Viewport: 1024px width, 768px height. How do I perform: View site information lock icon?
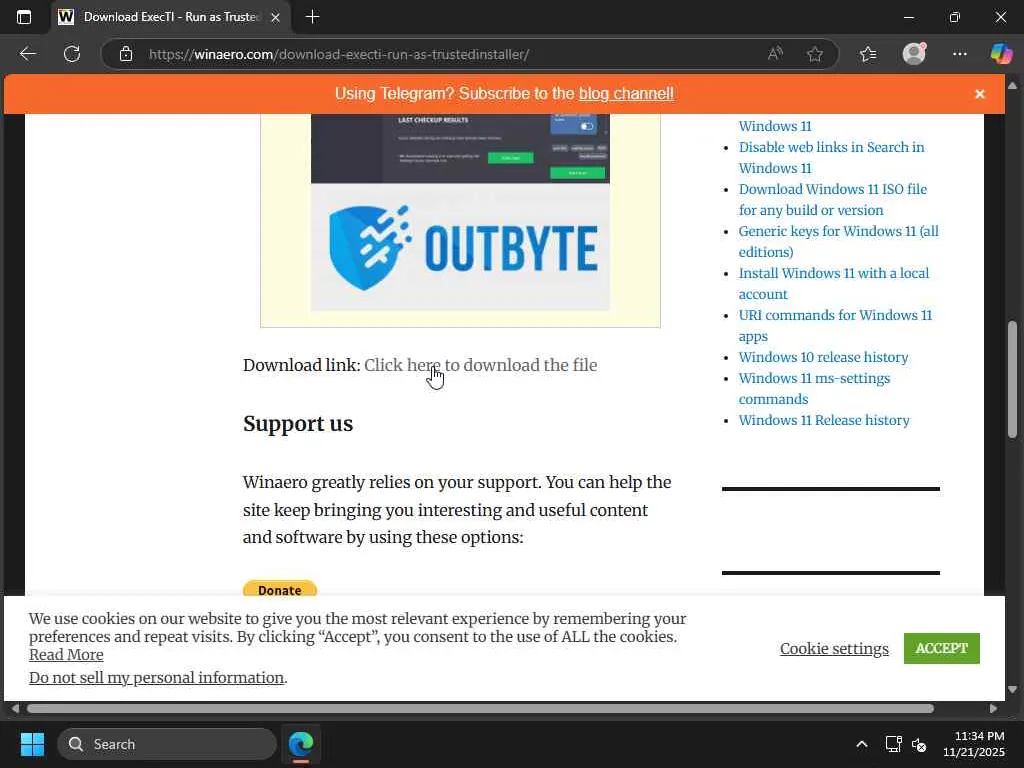tap(126, 54)
